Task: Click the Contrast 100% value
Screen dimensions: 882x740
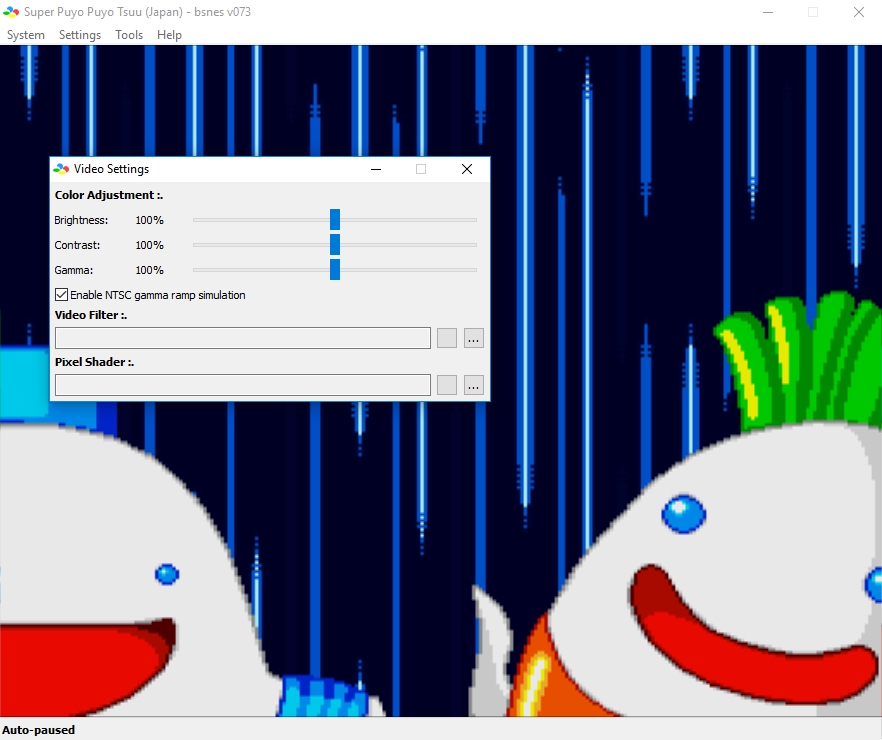Action: [150, 245]
